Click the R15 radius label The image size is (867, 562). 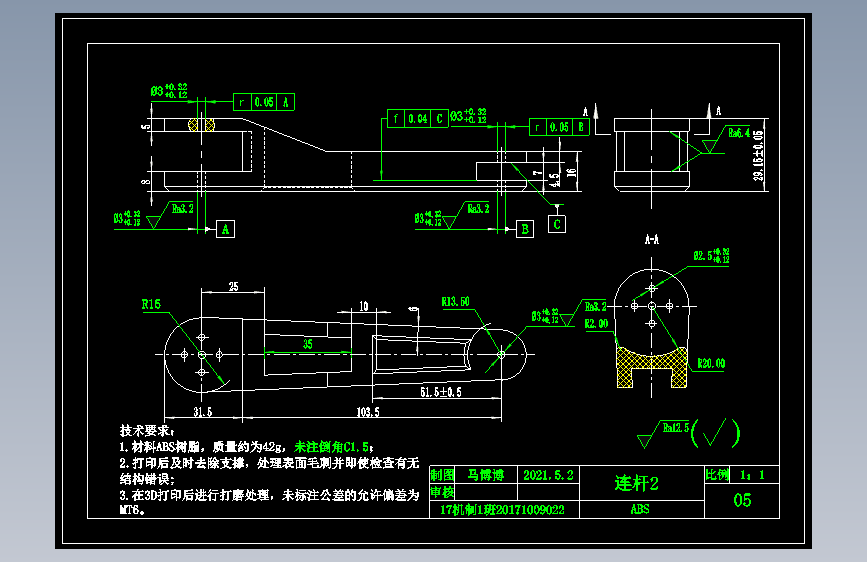[151, 304]
